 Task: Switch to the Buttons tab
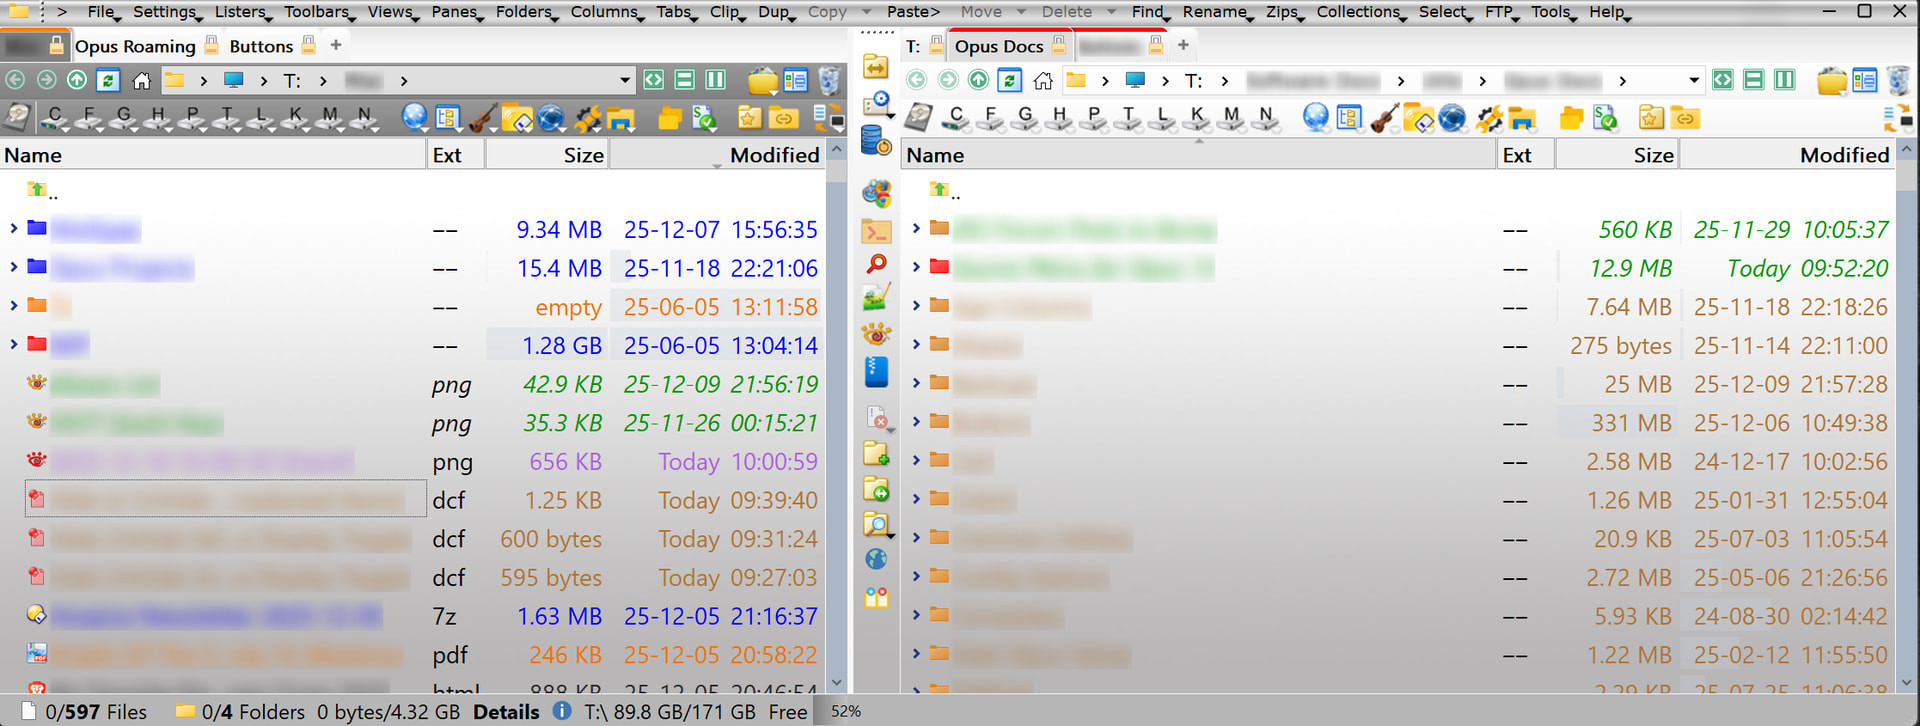click(x=261, y=46)
